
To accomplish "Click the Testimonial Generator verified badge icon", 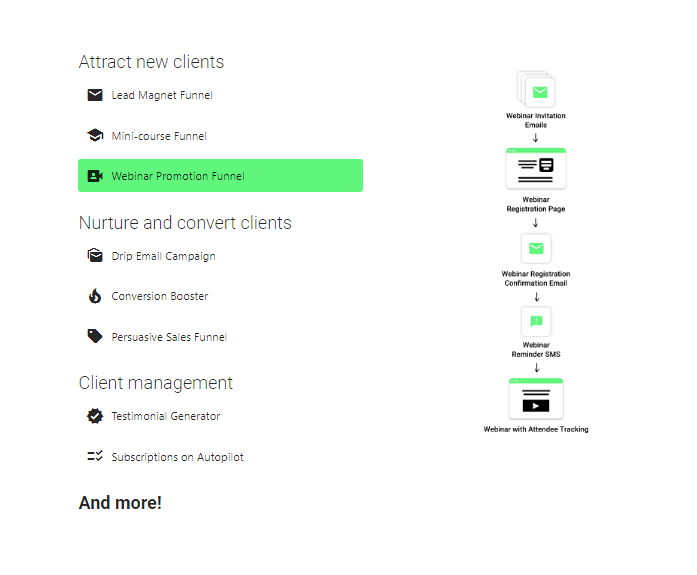I will click(x=95, y=416).
